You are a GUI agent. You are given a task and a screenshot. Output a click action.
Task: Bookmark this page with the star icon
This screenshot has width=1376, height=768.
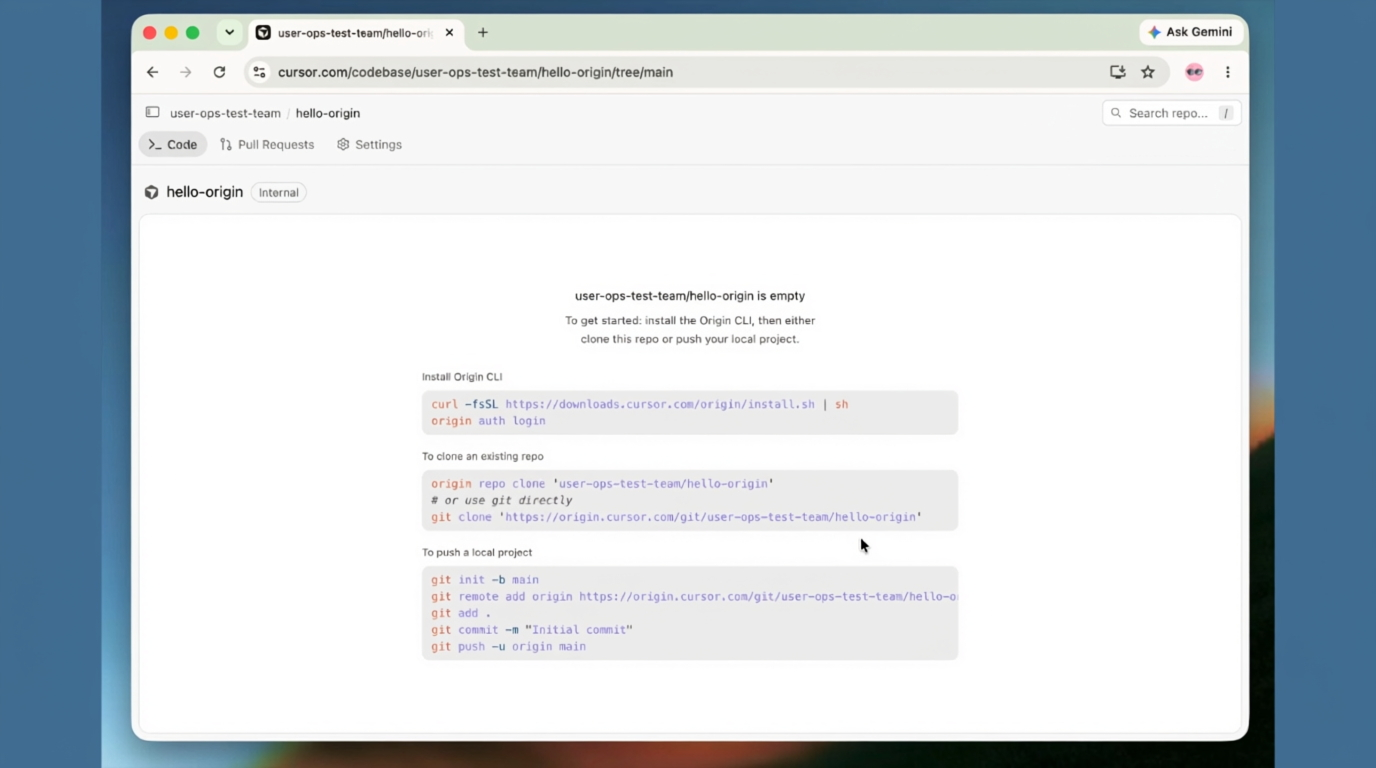click(1148, 72)
